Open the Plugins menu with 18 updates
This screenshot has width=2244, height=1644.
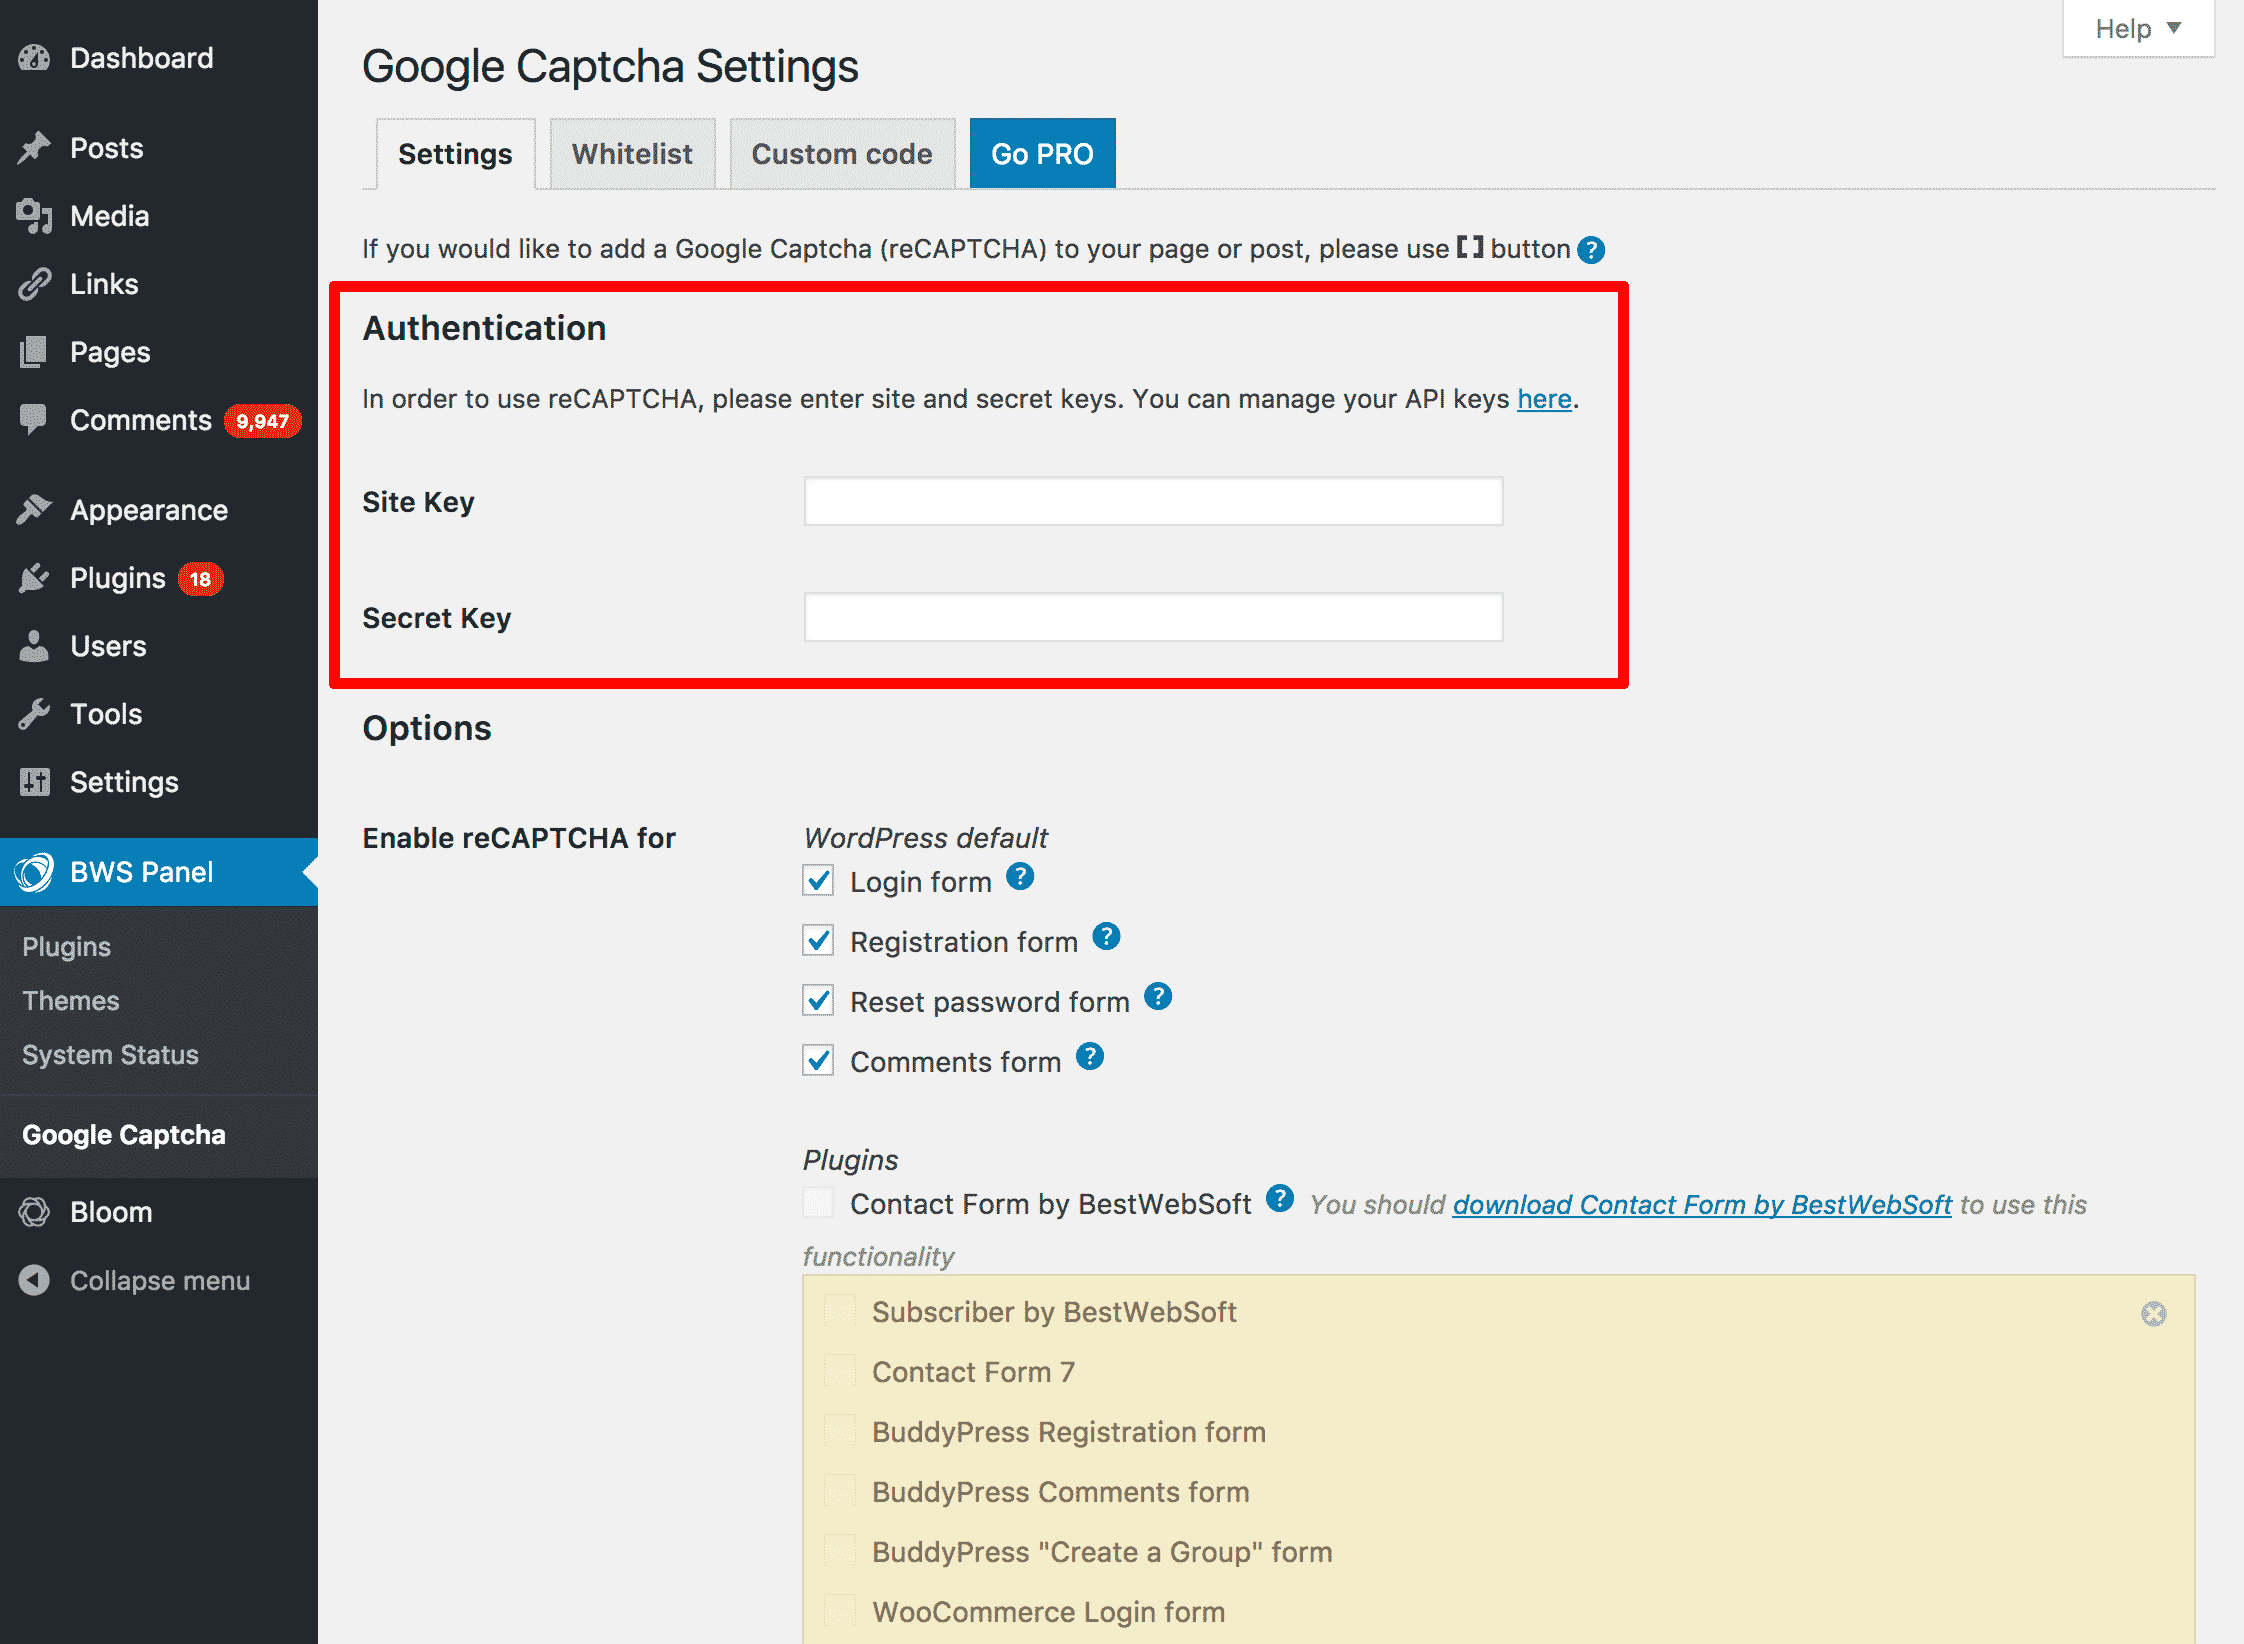tap(118, 578)
